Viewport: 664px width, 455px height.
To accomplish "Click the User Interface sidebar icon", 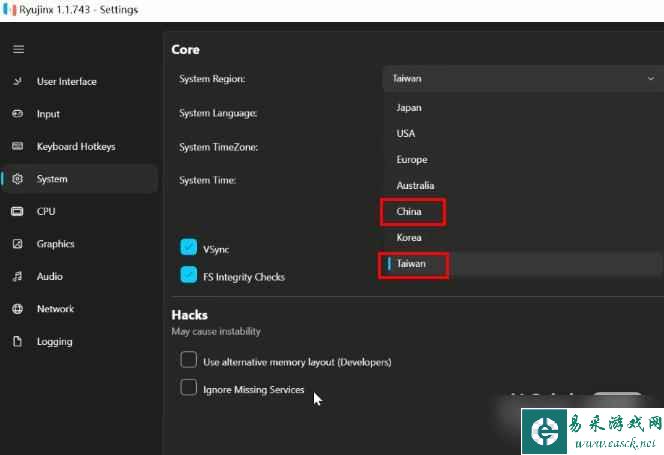I will point(18,82).
